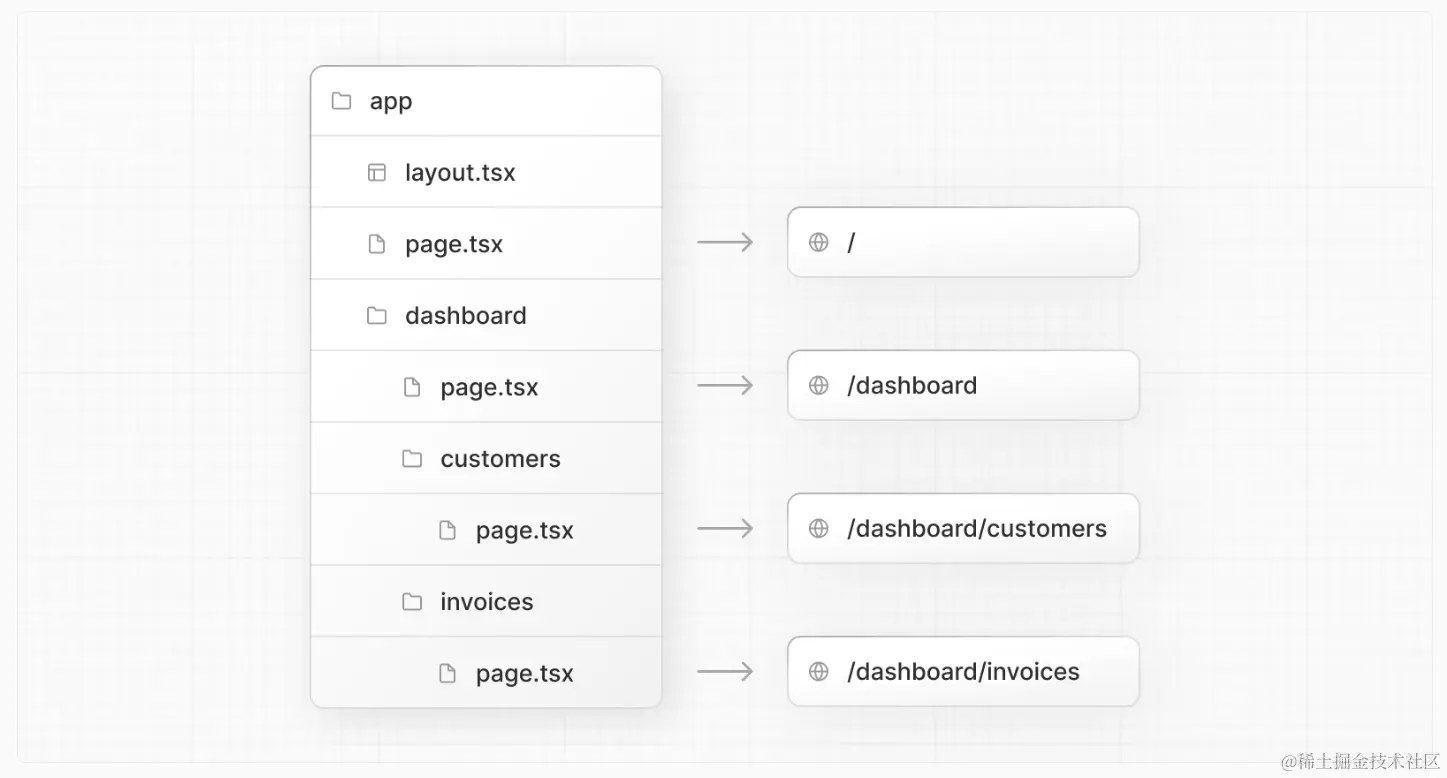The image size is (1447, 778).
Task: Select the invoices folder name
Action: click(x=486, y=602)
